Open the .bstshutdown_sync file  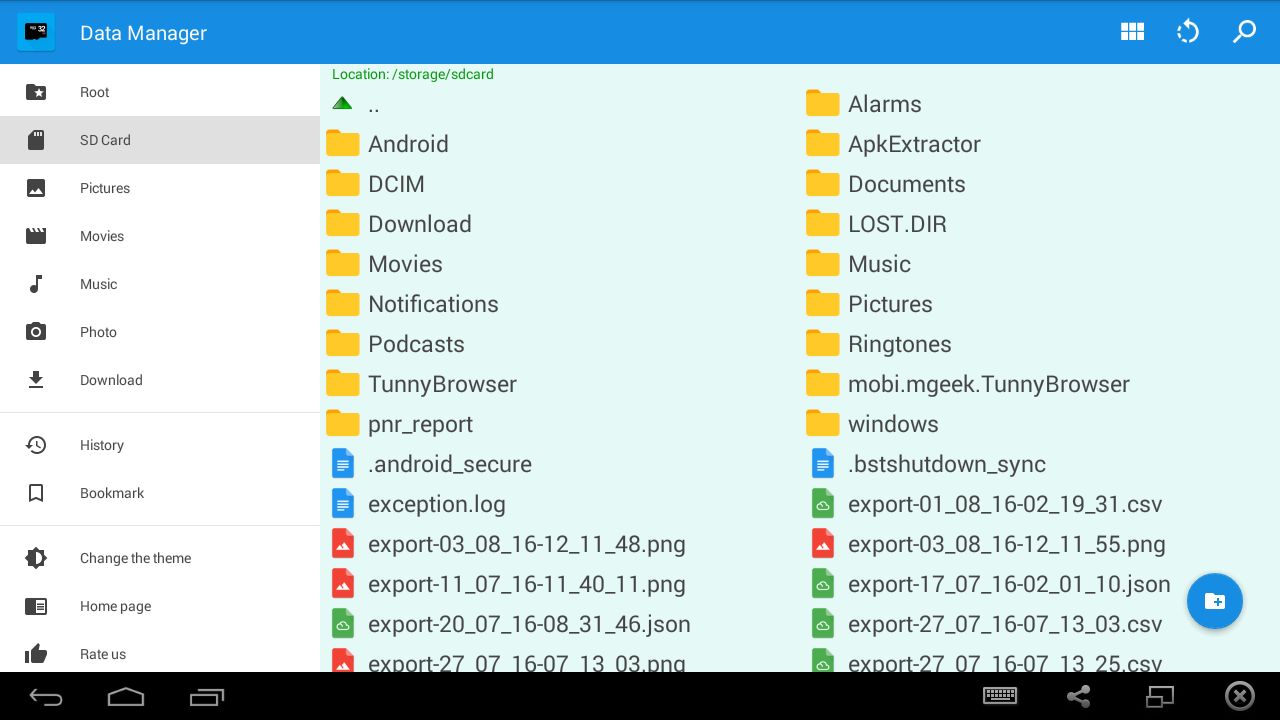[x=1040, y=464]
